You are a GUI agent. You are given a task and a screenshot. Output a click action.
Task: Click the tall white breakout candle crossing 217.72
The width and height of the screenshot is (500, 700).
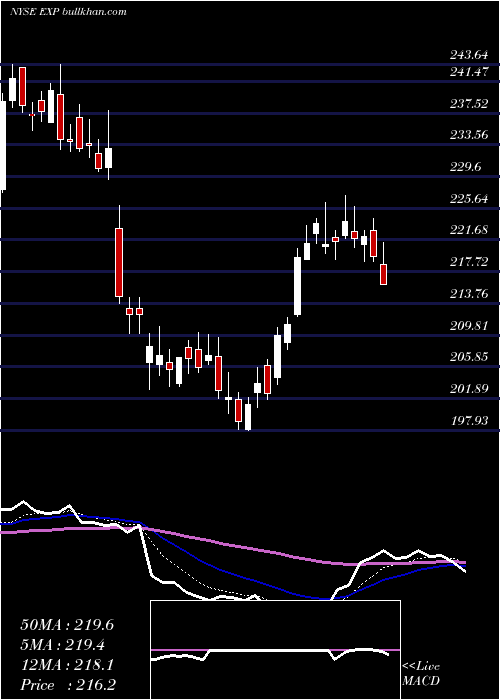click(297, 286)
